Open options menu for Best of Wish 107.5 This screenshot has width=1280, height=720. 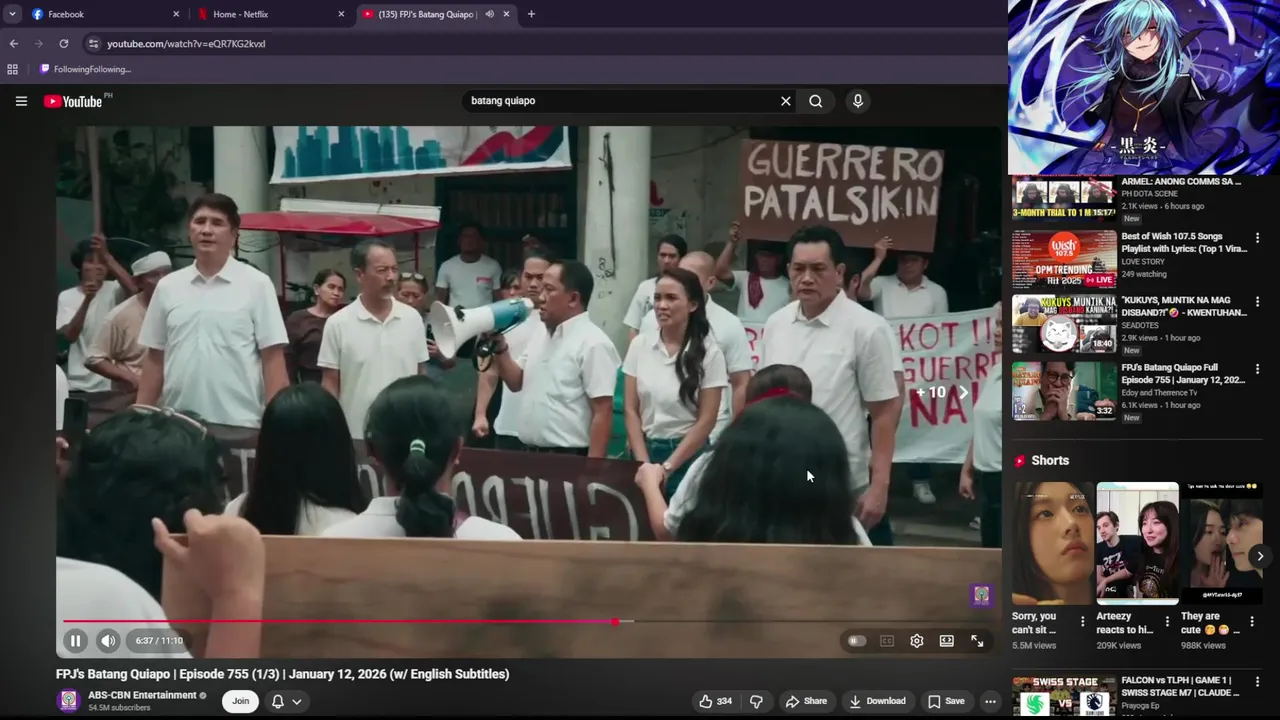point(1257,238)
